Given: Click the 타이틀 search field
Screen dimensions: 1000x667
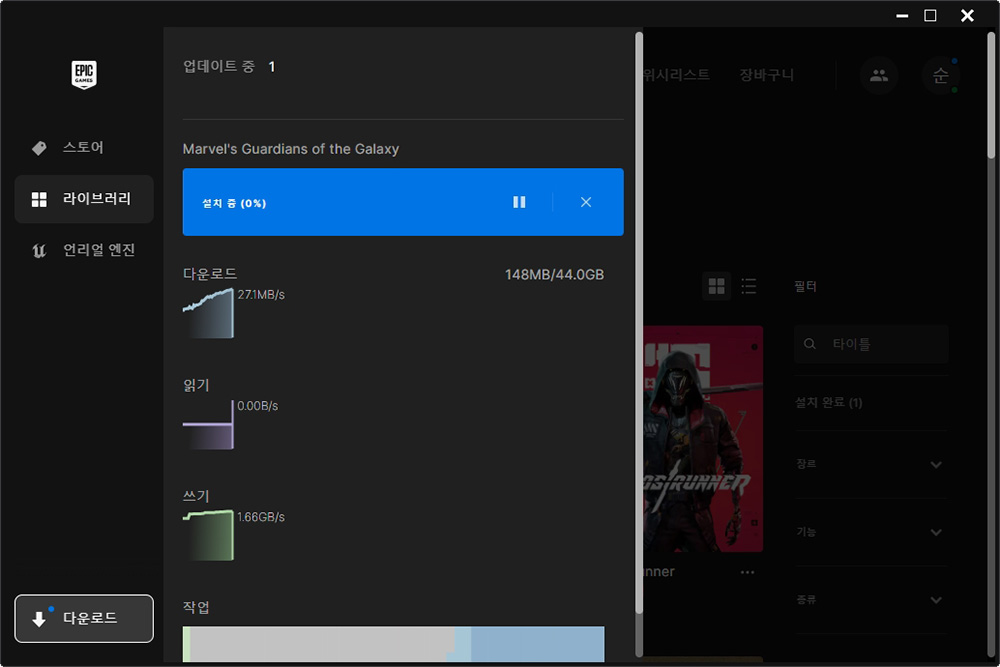Looking at the screenshot, I should tap(871, 344).
